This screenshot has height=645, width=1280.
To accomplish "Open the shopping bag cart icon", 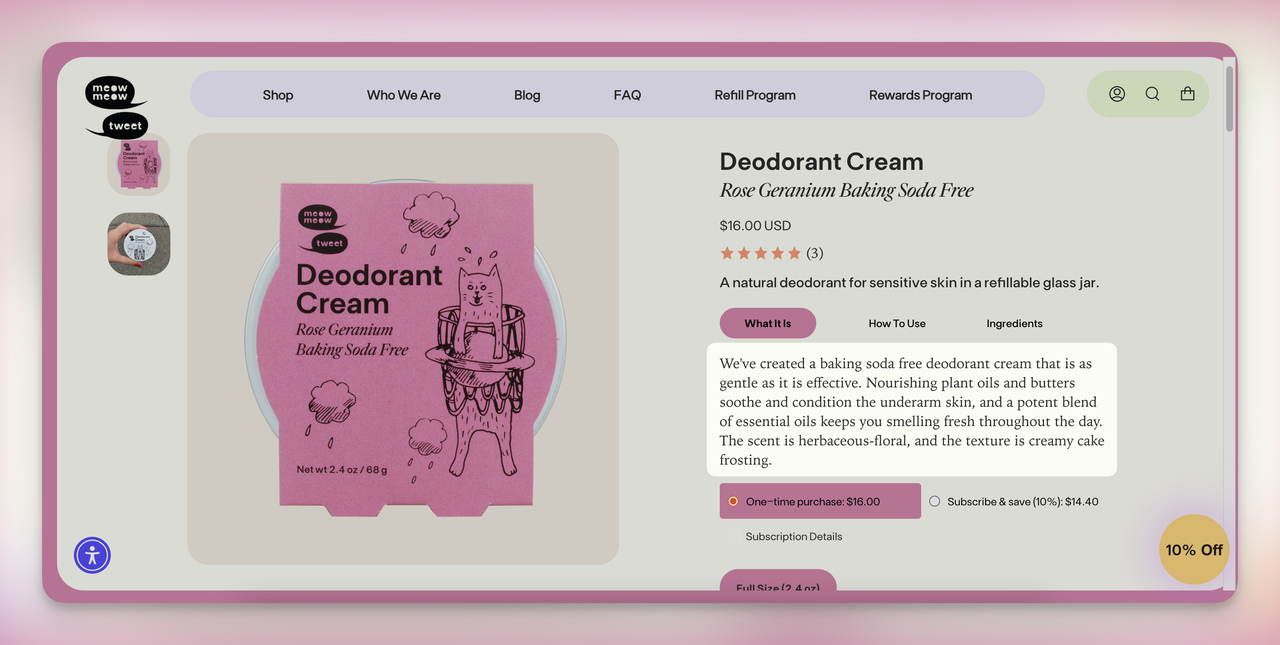I will click(x=1187, y=94).
